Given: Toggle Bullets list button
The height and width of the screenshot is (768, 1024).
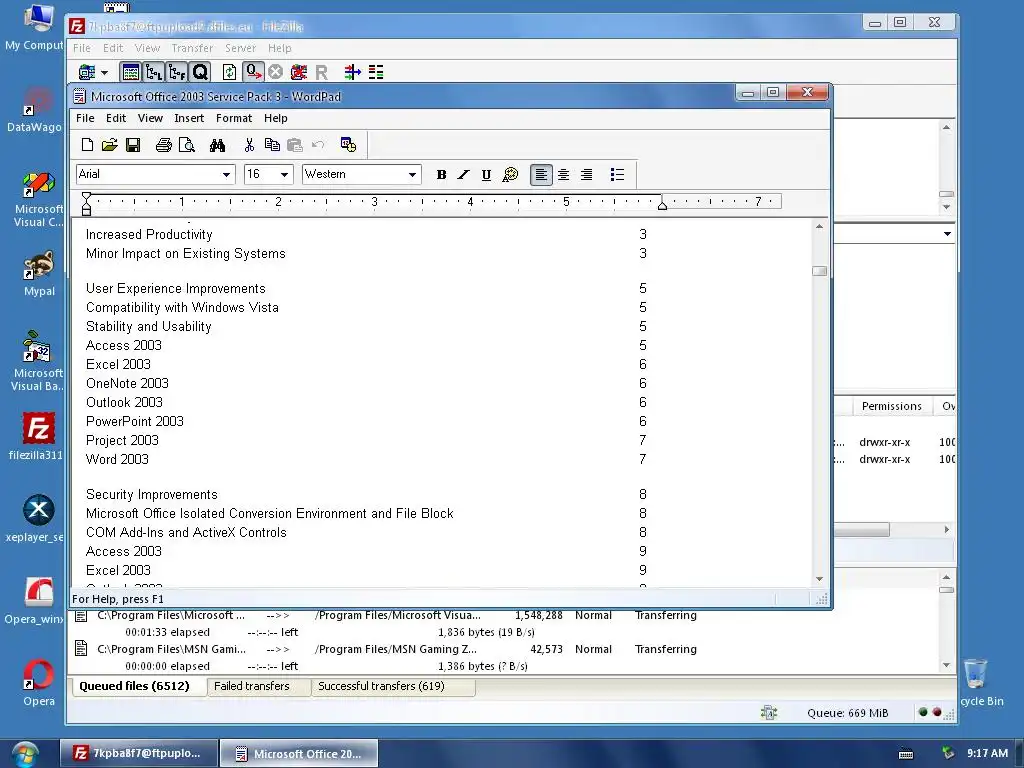Looking at the screenshot, I should tap(617, 174).
